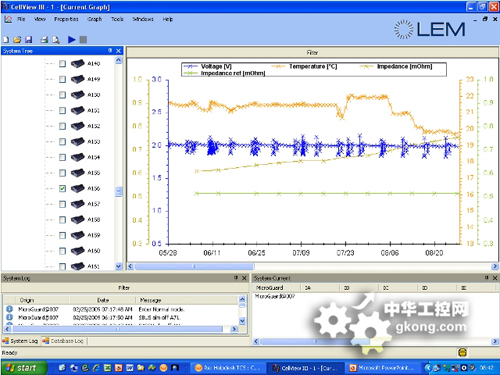The height and width of the screenshot is (375, 500).
Task: Close the System Log panel
Action: pos(244,278)
